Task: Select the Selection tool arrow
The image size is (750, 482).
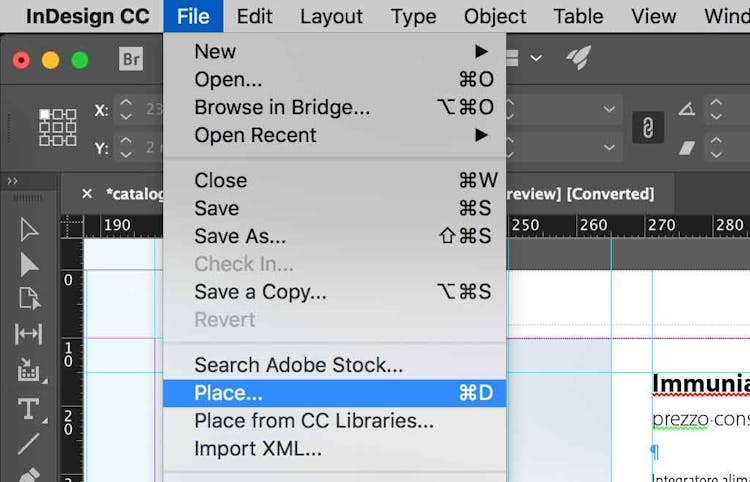Action: point(29,230)
